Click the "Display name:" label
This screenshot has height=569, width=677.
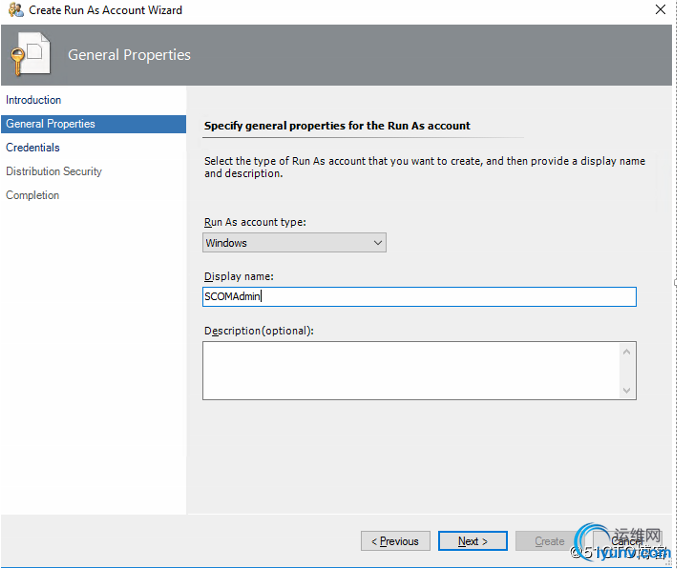(x=239, y=276)
